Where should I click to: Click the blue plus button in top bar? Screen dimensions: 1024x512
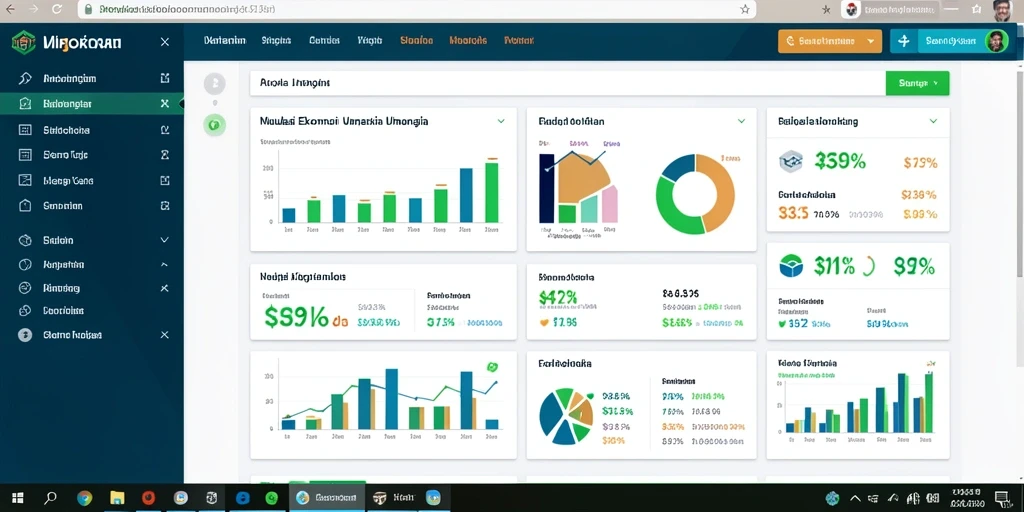904,41
